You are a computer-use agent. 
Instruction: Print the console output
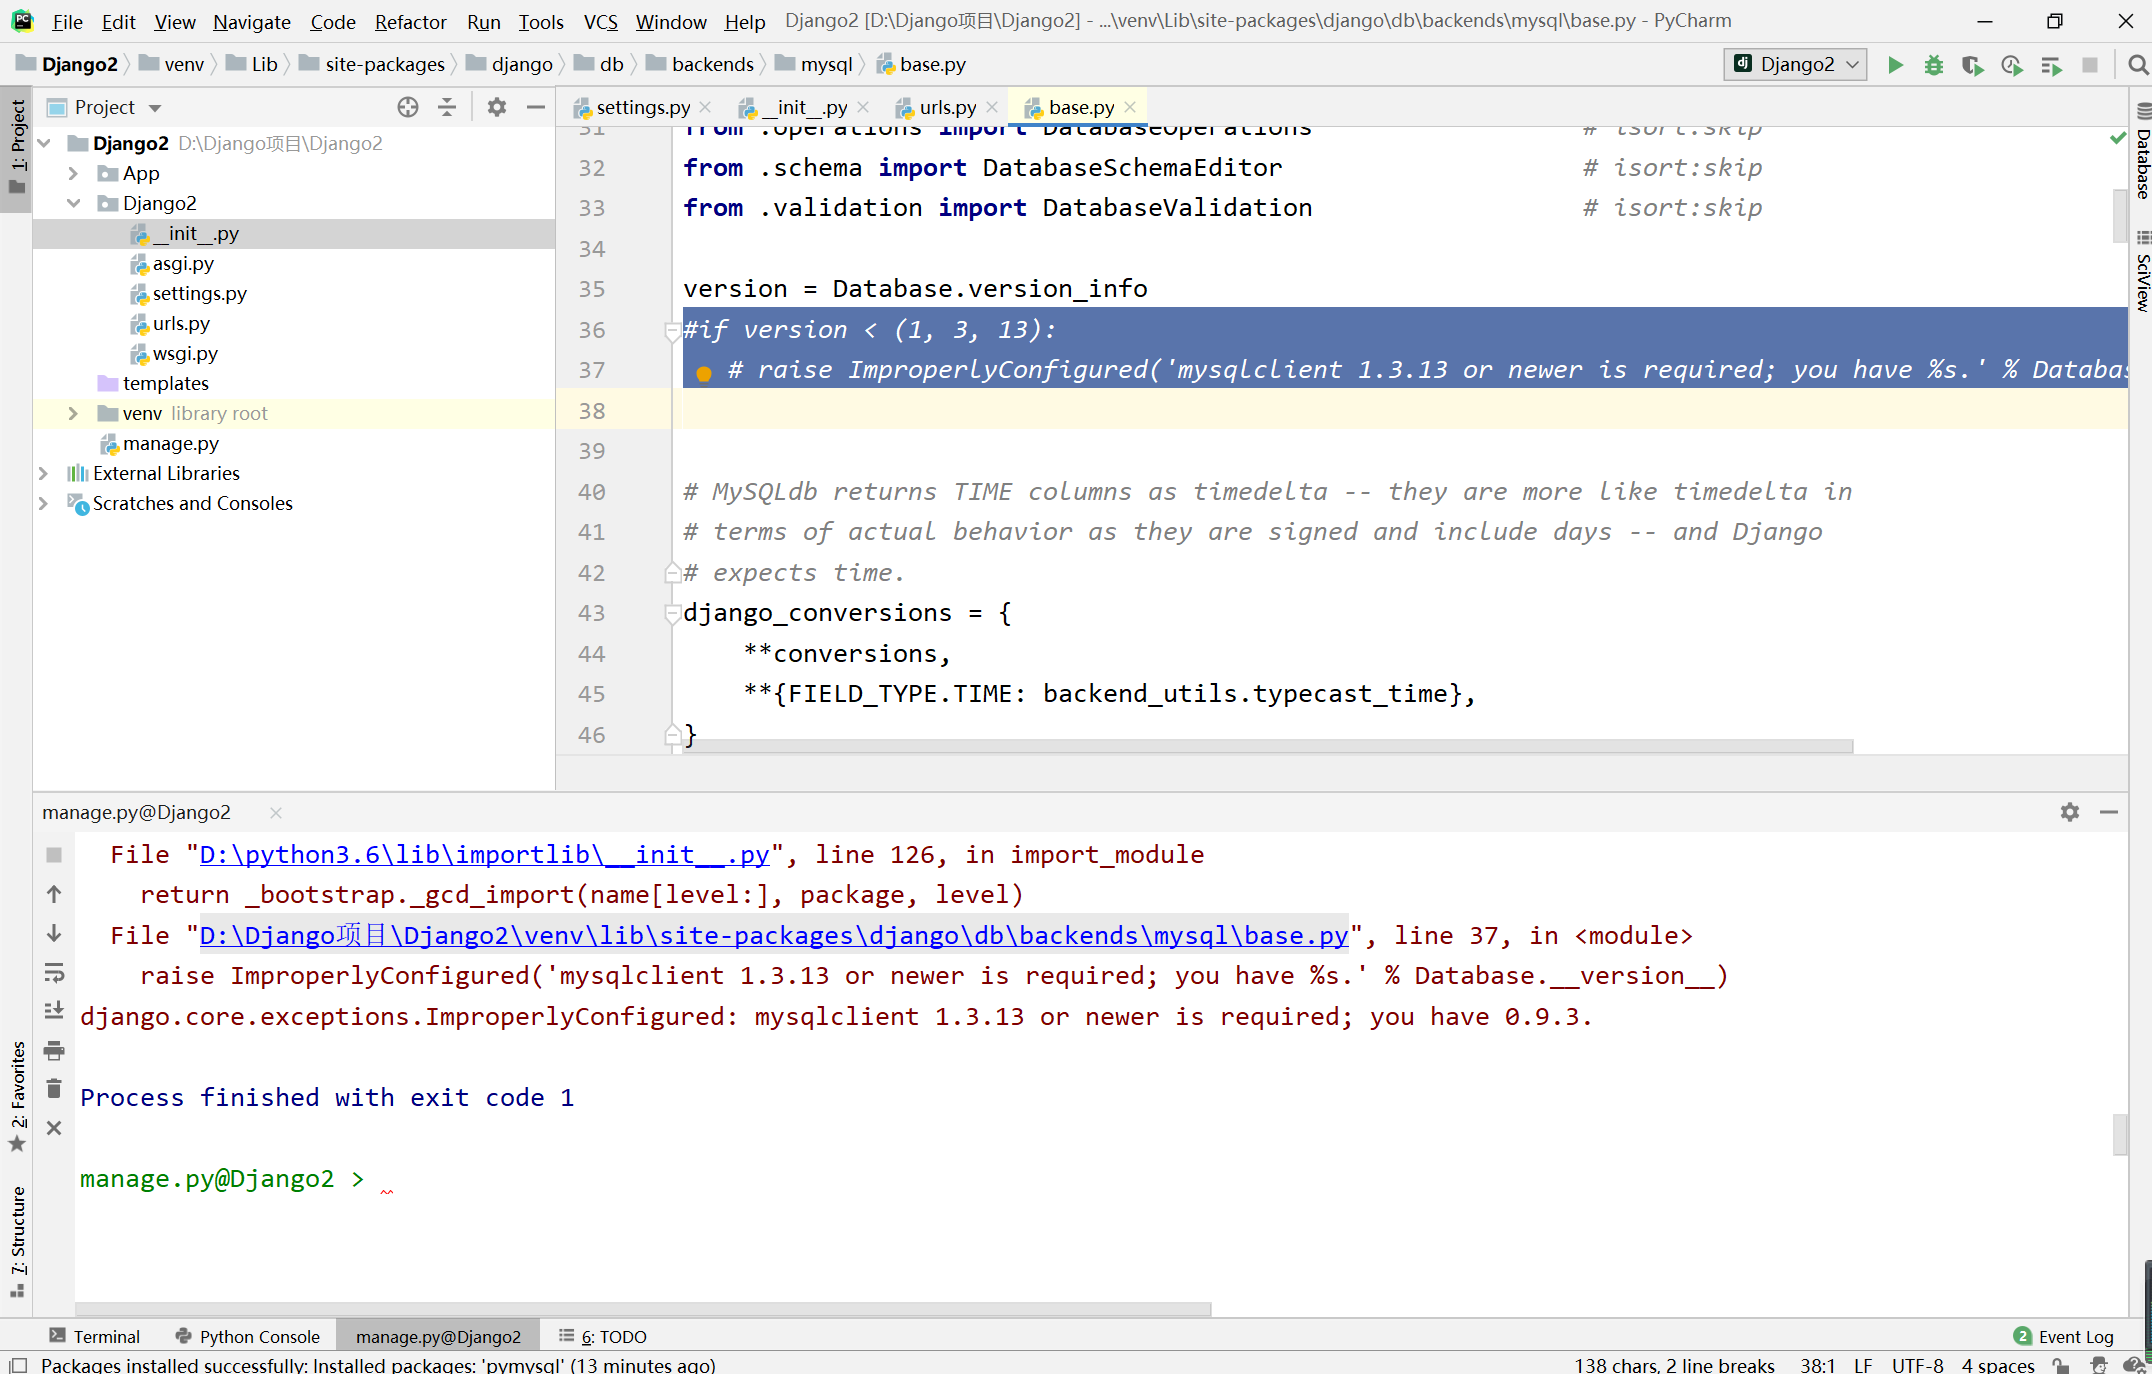point(54,1050)
